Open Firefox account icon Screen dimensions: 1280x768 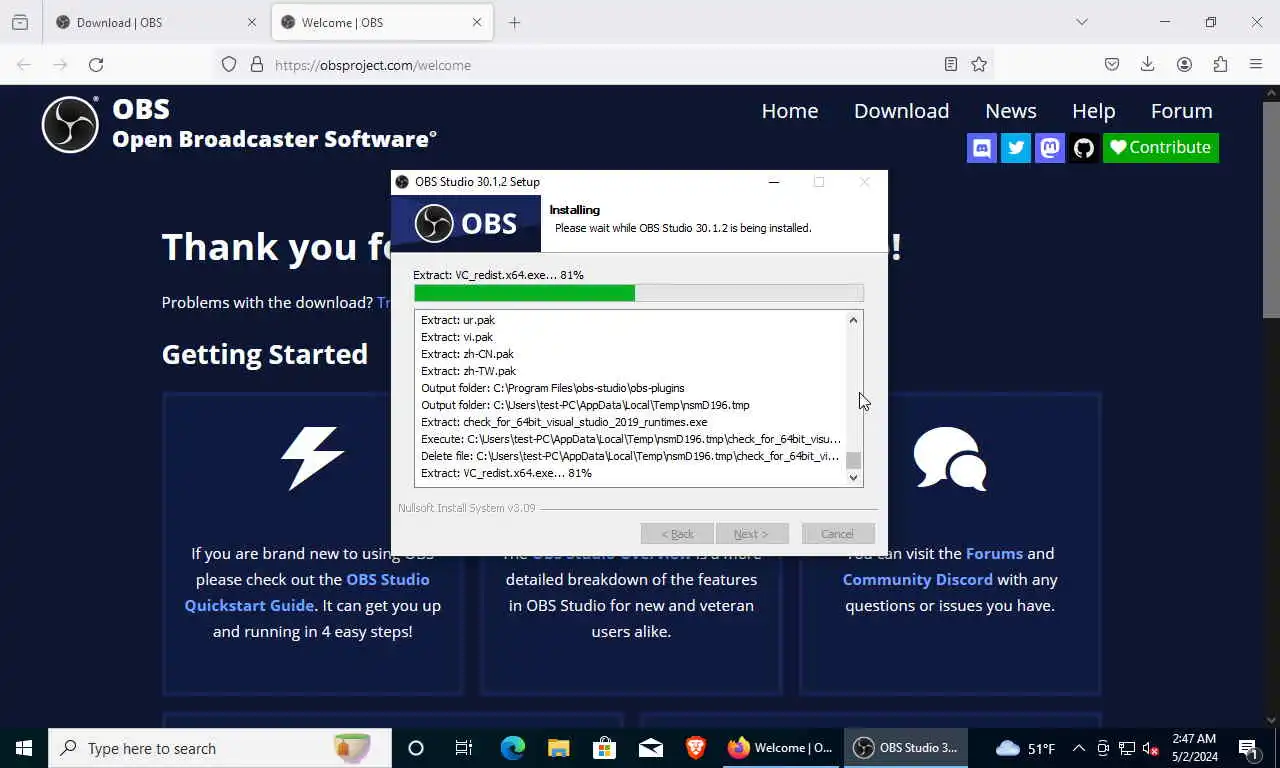1184,65
